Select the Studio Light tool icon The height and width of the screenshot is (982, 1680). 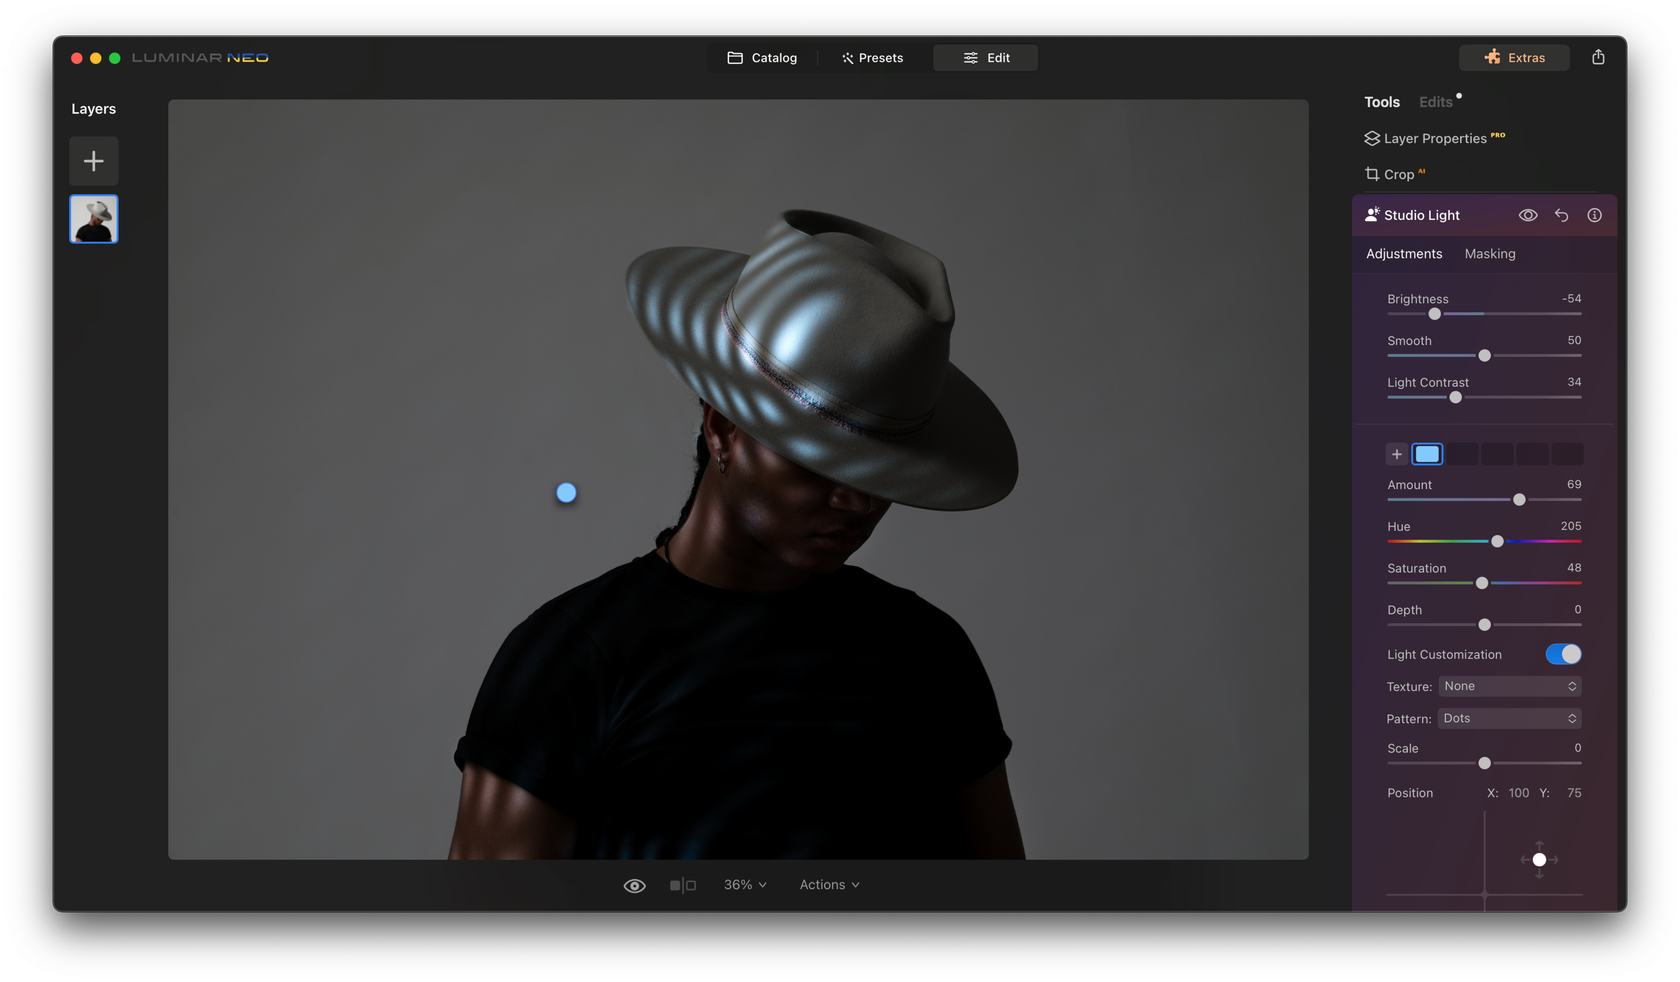1372,214
